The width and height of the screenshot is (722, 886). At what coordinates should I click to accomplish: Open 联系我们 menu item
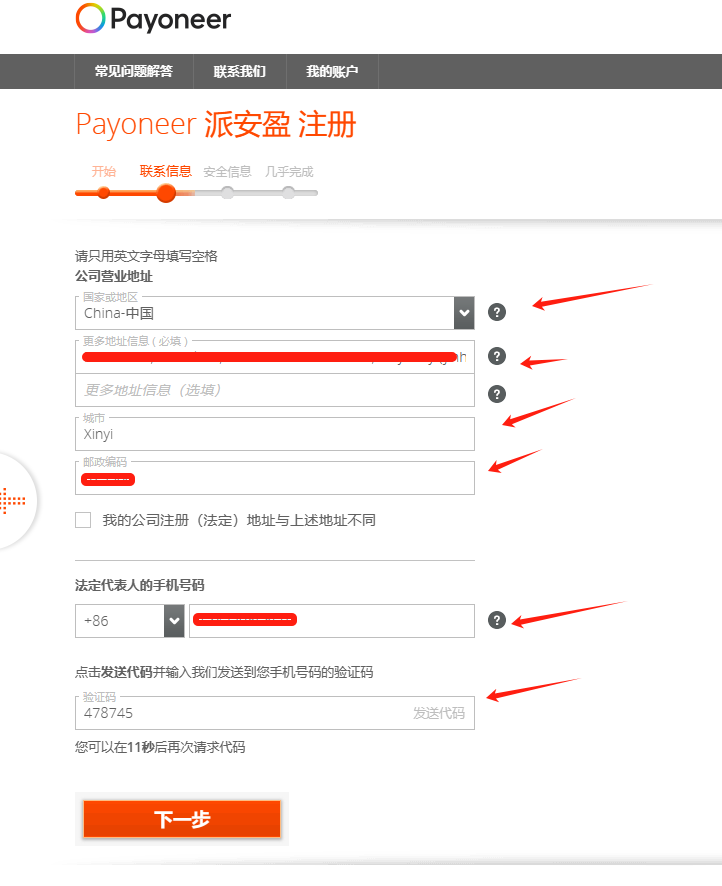click(240, 71)
